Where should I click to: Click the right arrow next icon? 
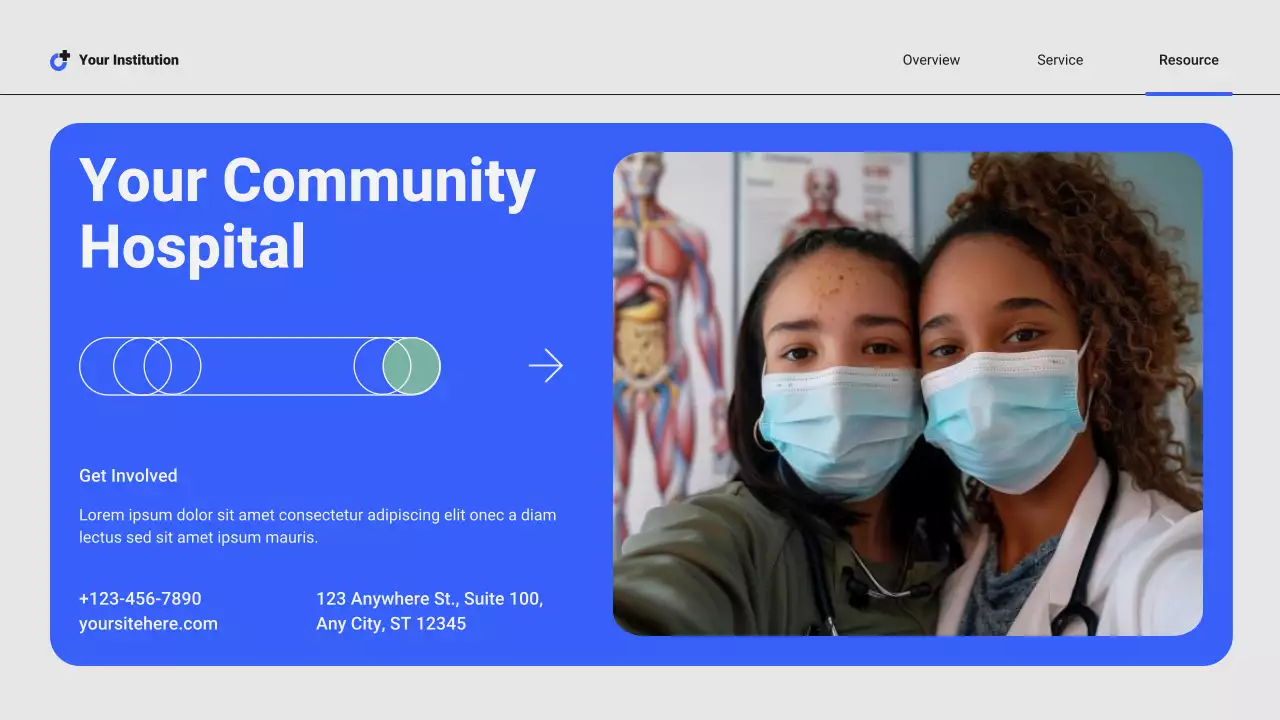546,366
